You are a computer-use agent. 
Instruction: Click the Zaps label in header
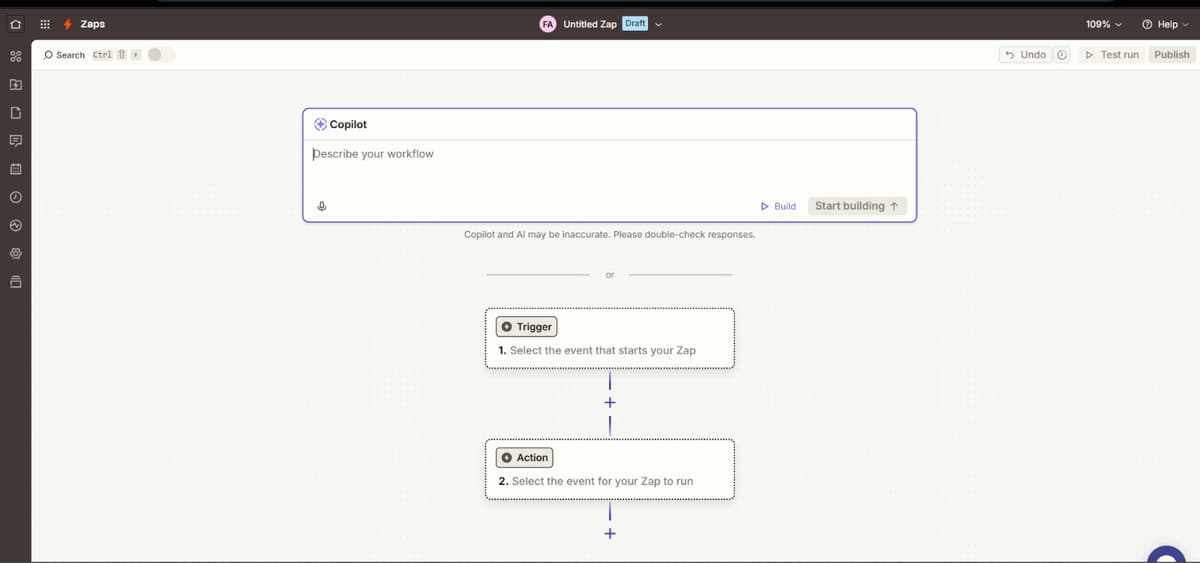point(92,24)
